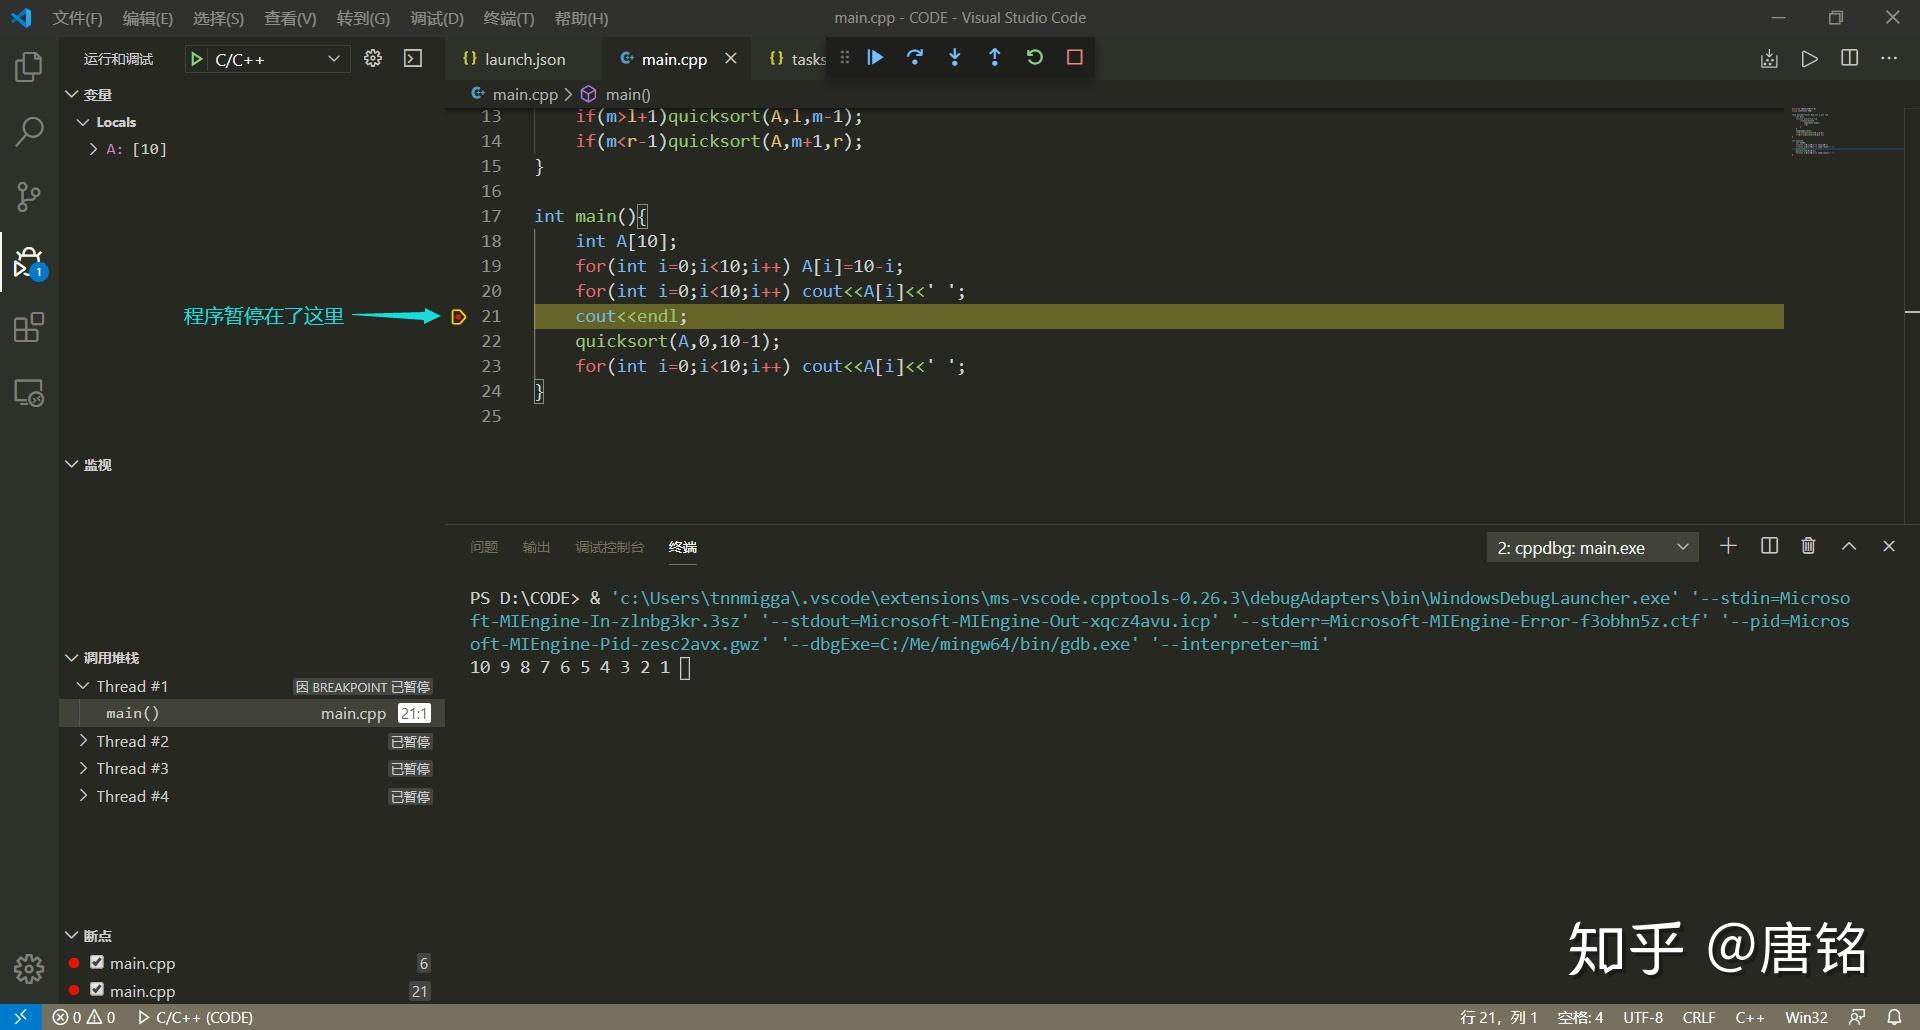Image resolution: width=1920 pixels, height=1030 pixels.
Task: Open the Explorer view in activity bar
Action: (29, 67)
